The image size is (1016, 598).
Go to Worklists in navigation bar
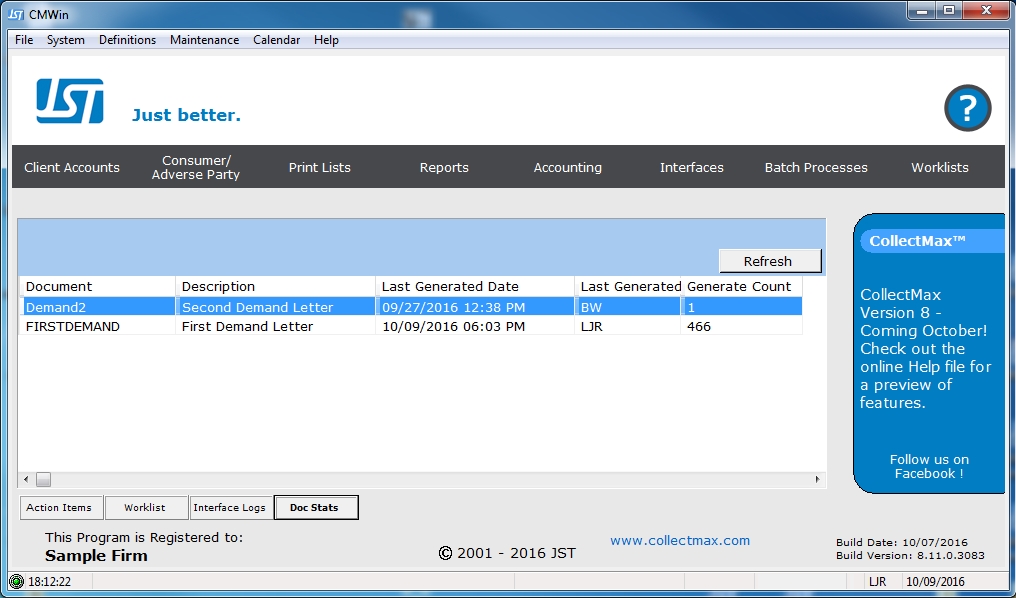[939, 167]
